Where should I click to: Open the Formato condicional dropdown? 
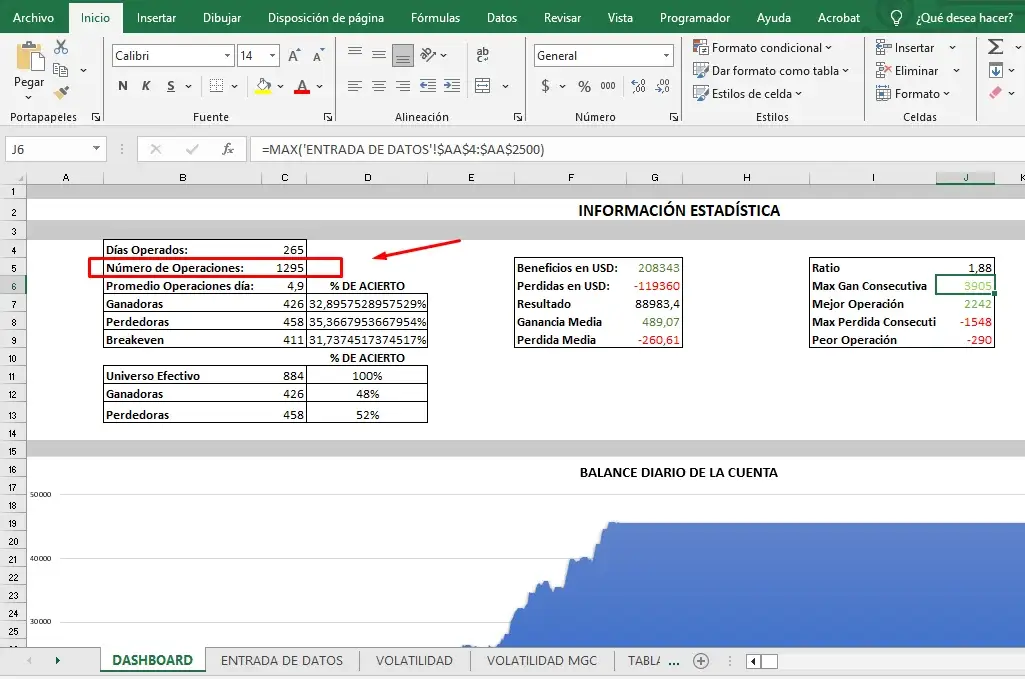click(765, 48)
